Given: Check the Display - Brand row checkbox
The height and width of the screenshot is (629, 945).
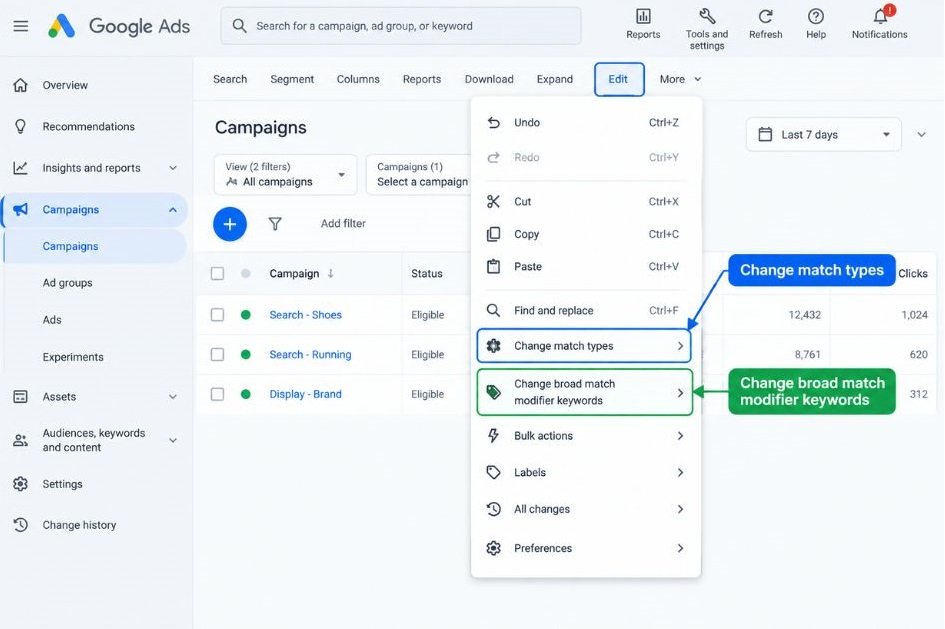Looking at the screenshot, I should pos(218,394).
